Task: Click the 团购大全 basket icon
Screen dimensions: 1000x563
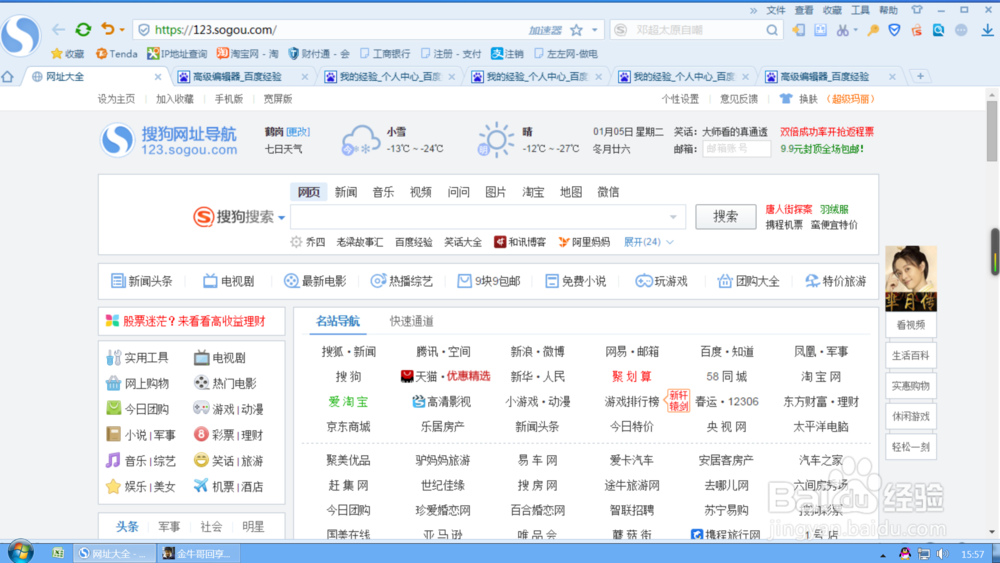Action: pos(724,281)
